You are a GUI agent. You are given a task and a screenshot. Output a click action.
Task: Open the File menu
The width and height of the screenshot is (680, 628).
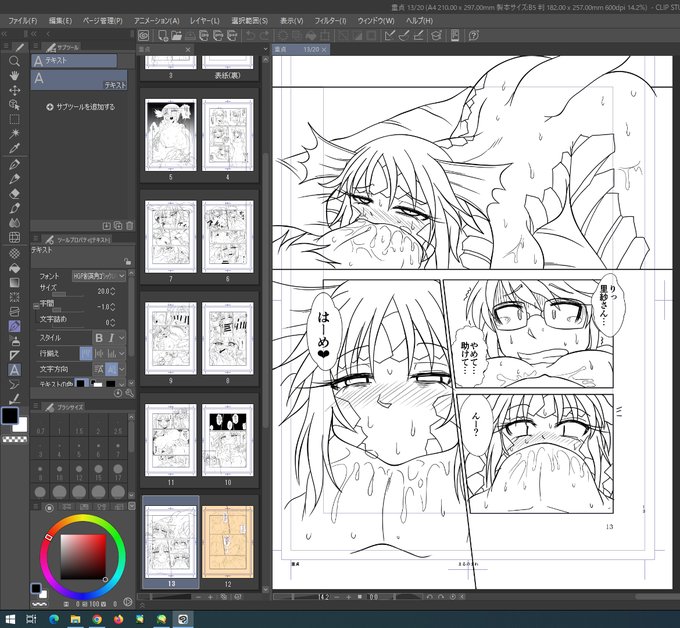pos(23,20)
